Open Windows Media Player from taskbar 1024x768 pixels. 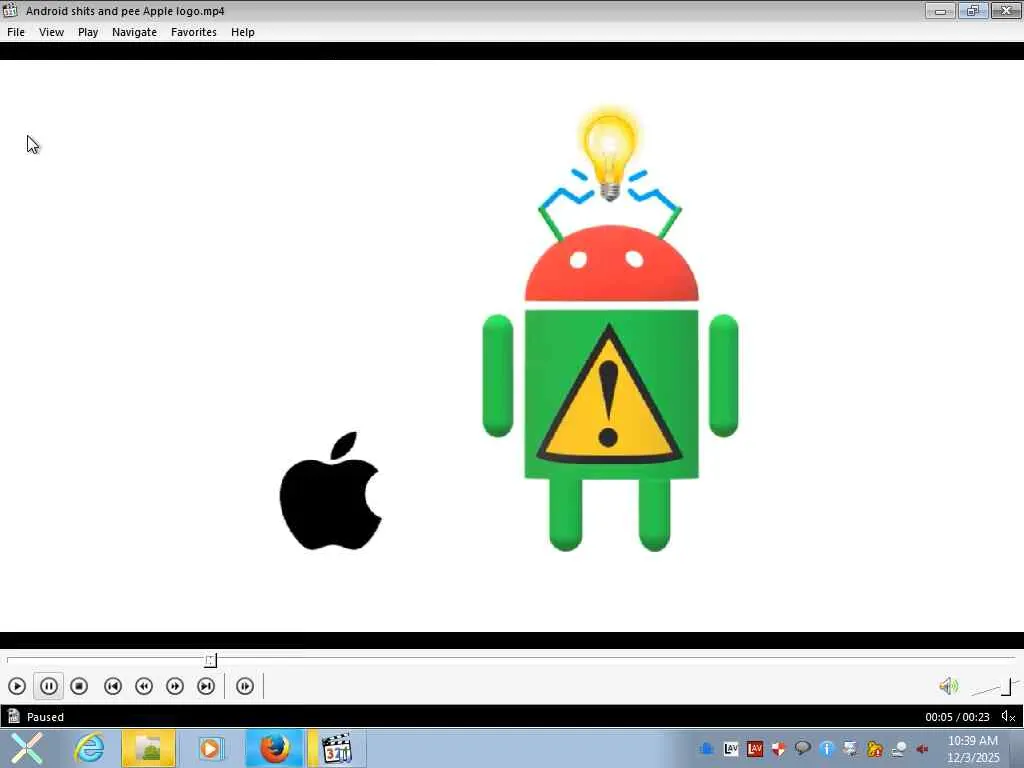coord(210,748)
